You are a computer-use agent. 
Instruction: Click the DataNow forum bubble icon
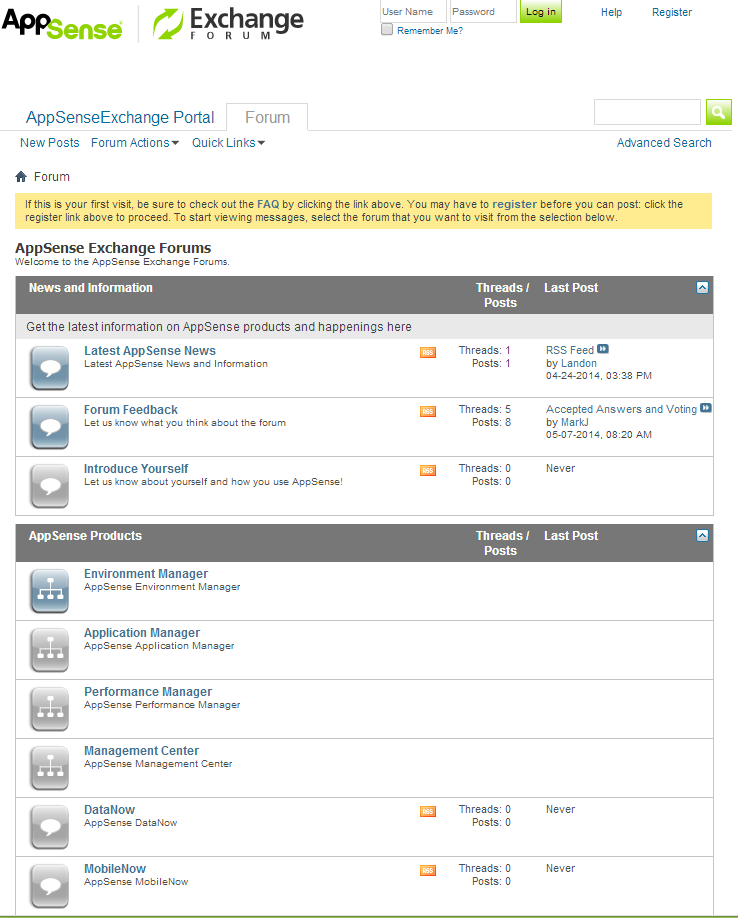(50, 828)
